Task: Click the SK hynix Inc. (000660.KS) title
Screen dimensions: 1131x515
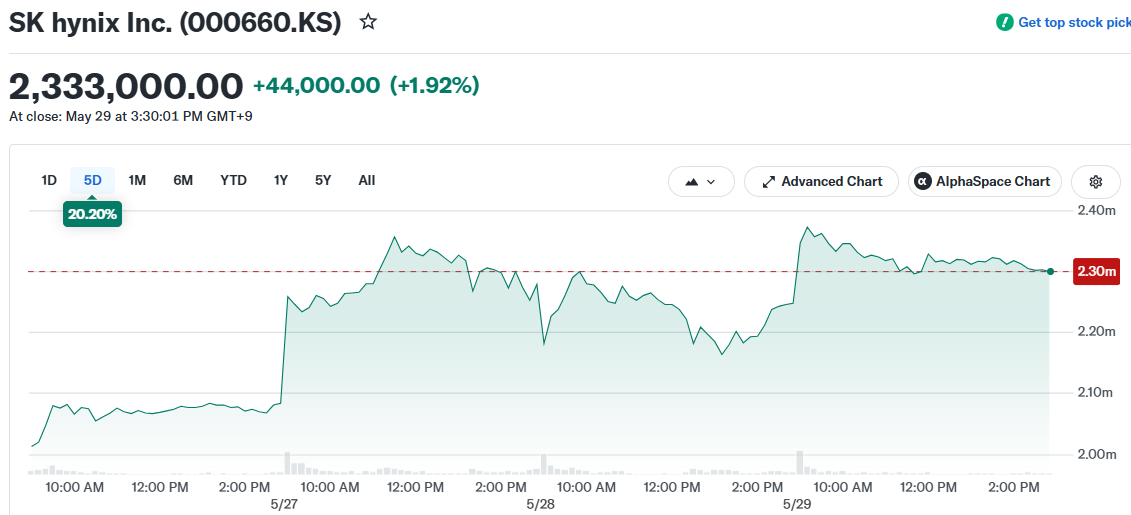Action: tap(175, 23)
